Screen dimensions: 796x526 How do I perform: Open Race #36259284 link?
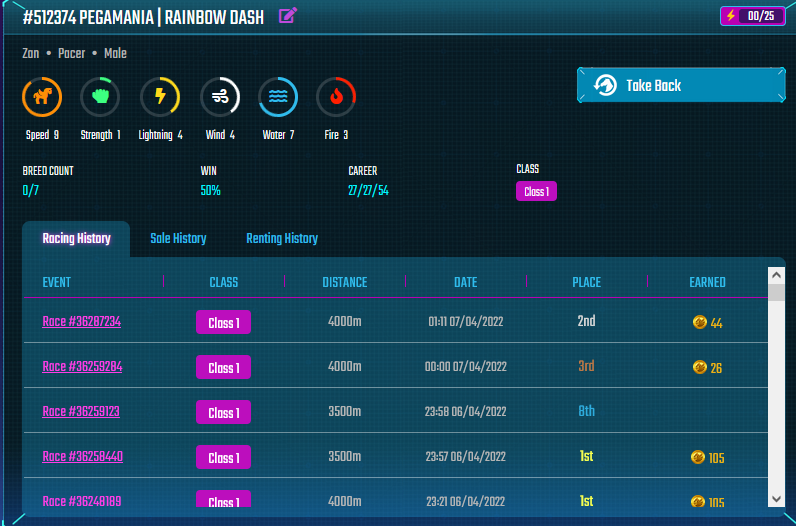82,367
